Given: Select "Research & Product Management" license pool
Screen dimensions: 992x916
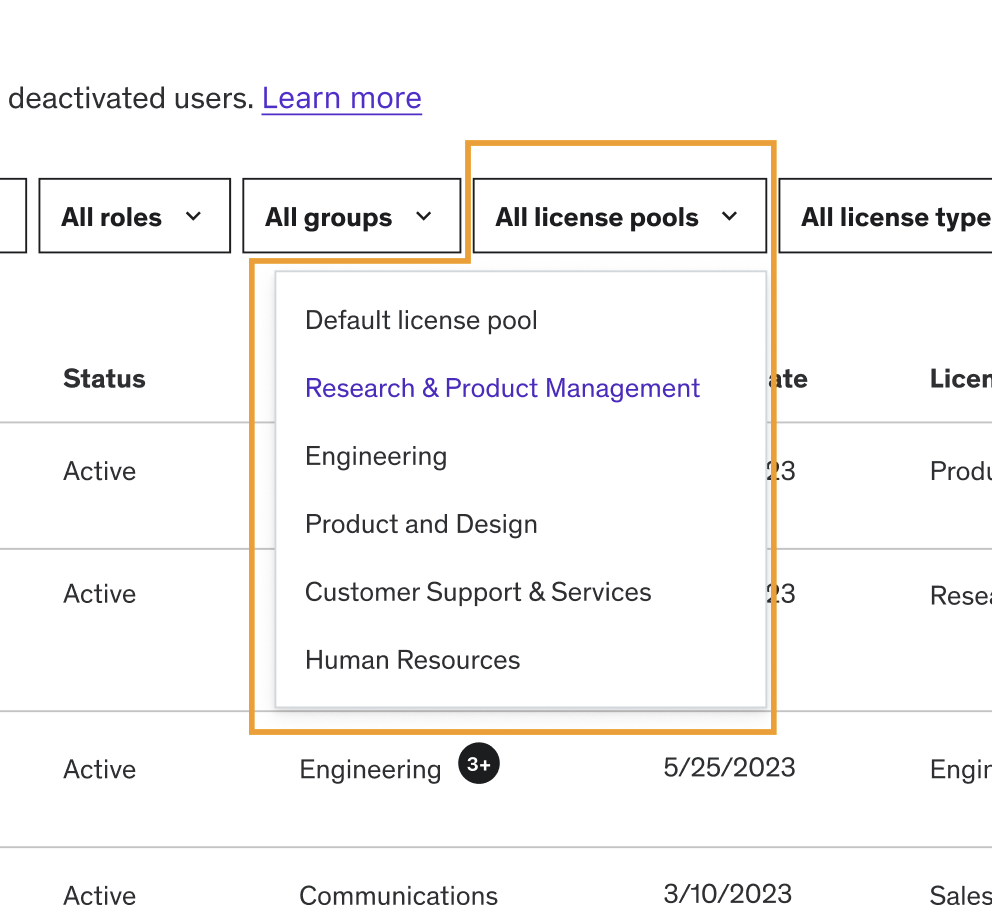Looking at the screenshot, I should pyautogui.click(x=502, y=388).
